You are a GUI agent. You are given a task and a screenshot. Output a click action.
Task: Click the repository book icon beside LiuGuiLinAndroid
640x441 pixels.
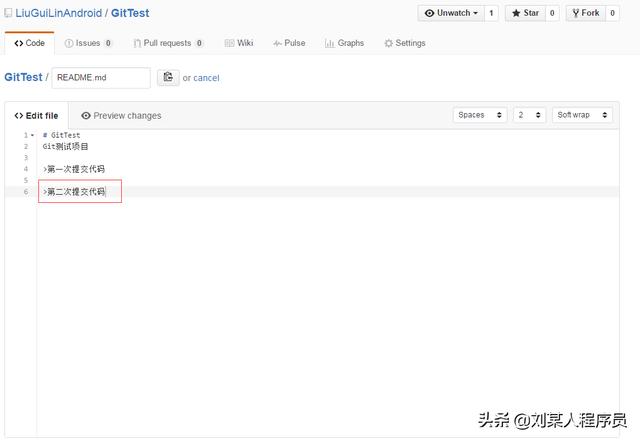click(x=8, y=13)
